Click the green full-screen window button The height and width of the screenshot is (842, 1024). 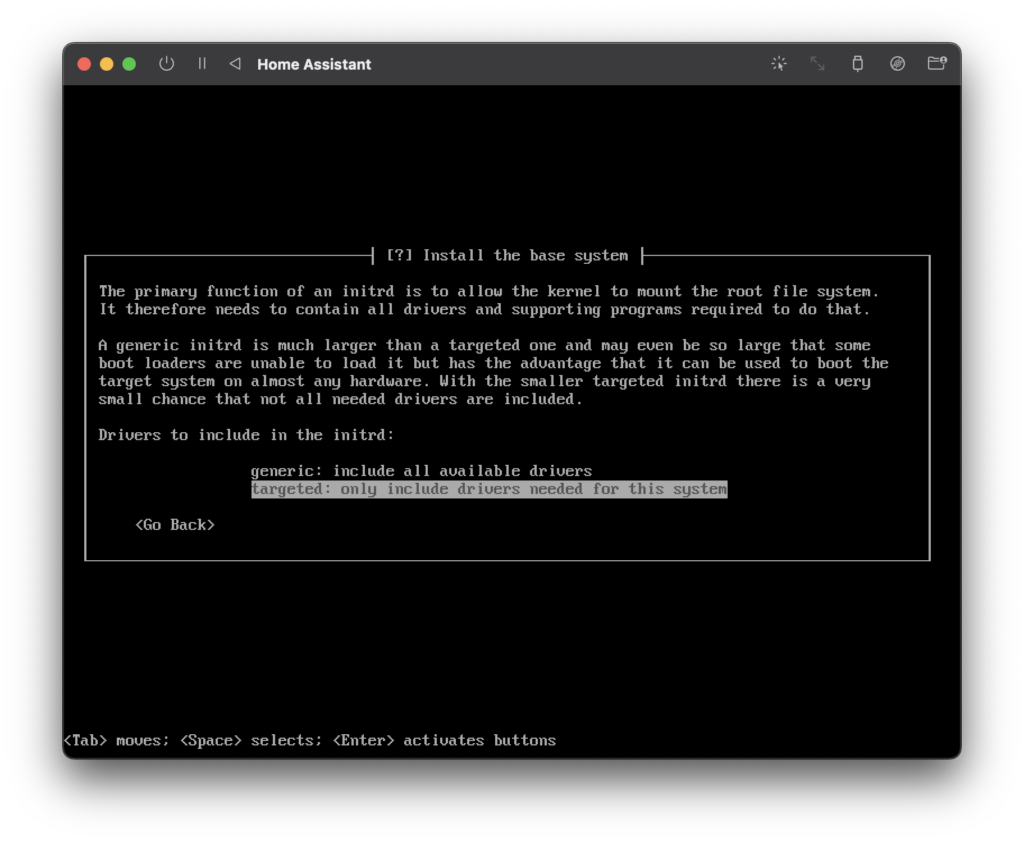click(x=129, y=64)
